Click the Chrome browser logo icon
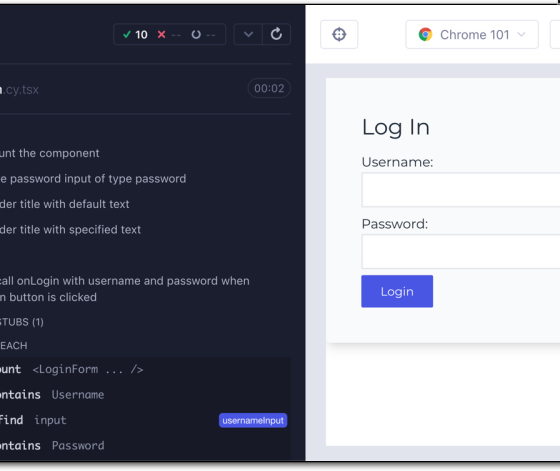 (x=425, y=35)
